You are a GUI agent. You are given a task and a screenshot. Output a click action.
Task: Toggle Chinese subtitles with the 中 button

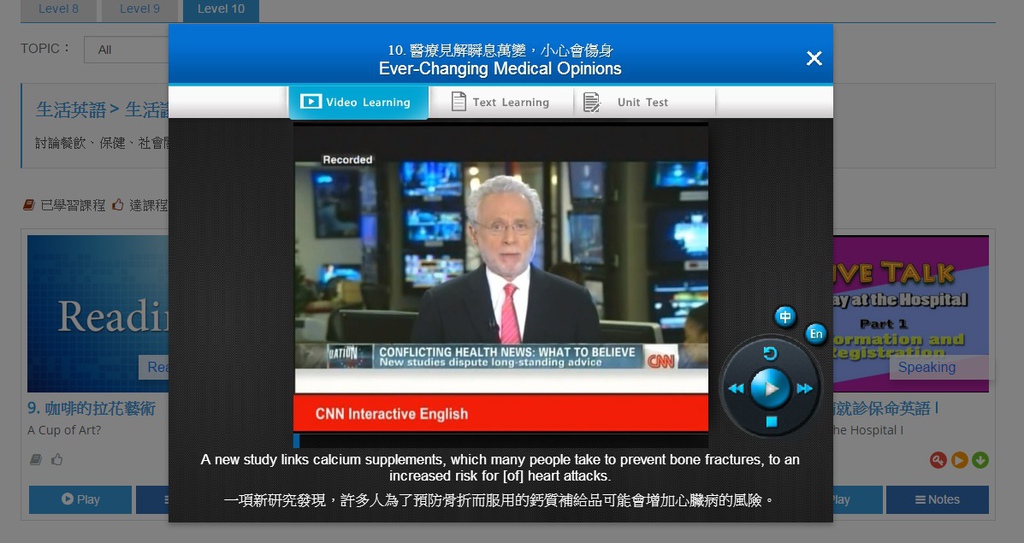785,317
